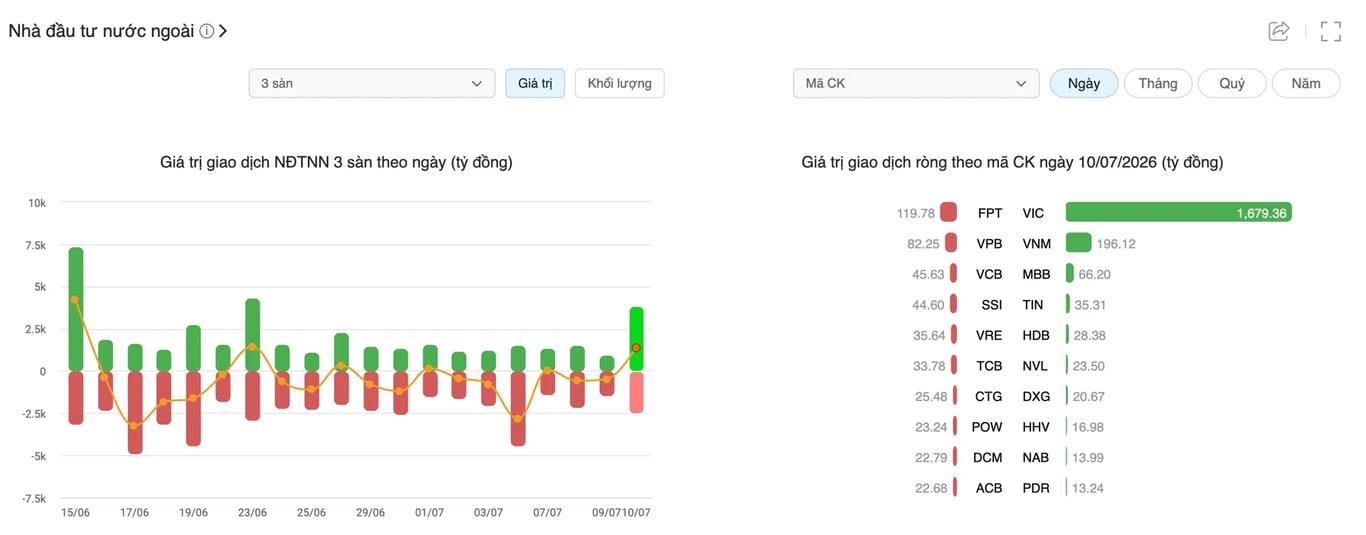
Task: Click the red FPT net sell bar
Action: tap(949, 212)
